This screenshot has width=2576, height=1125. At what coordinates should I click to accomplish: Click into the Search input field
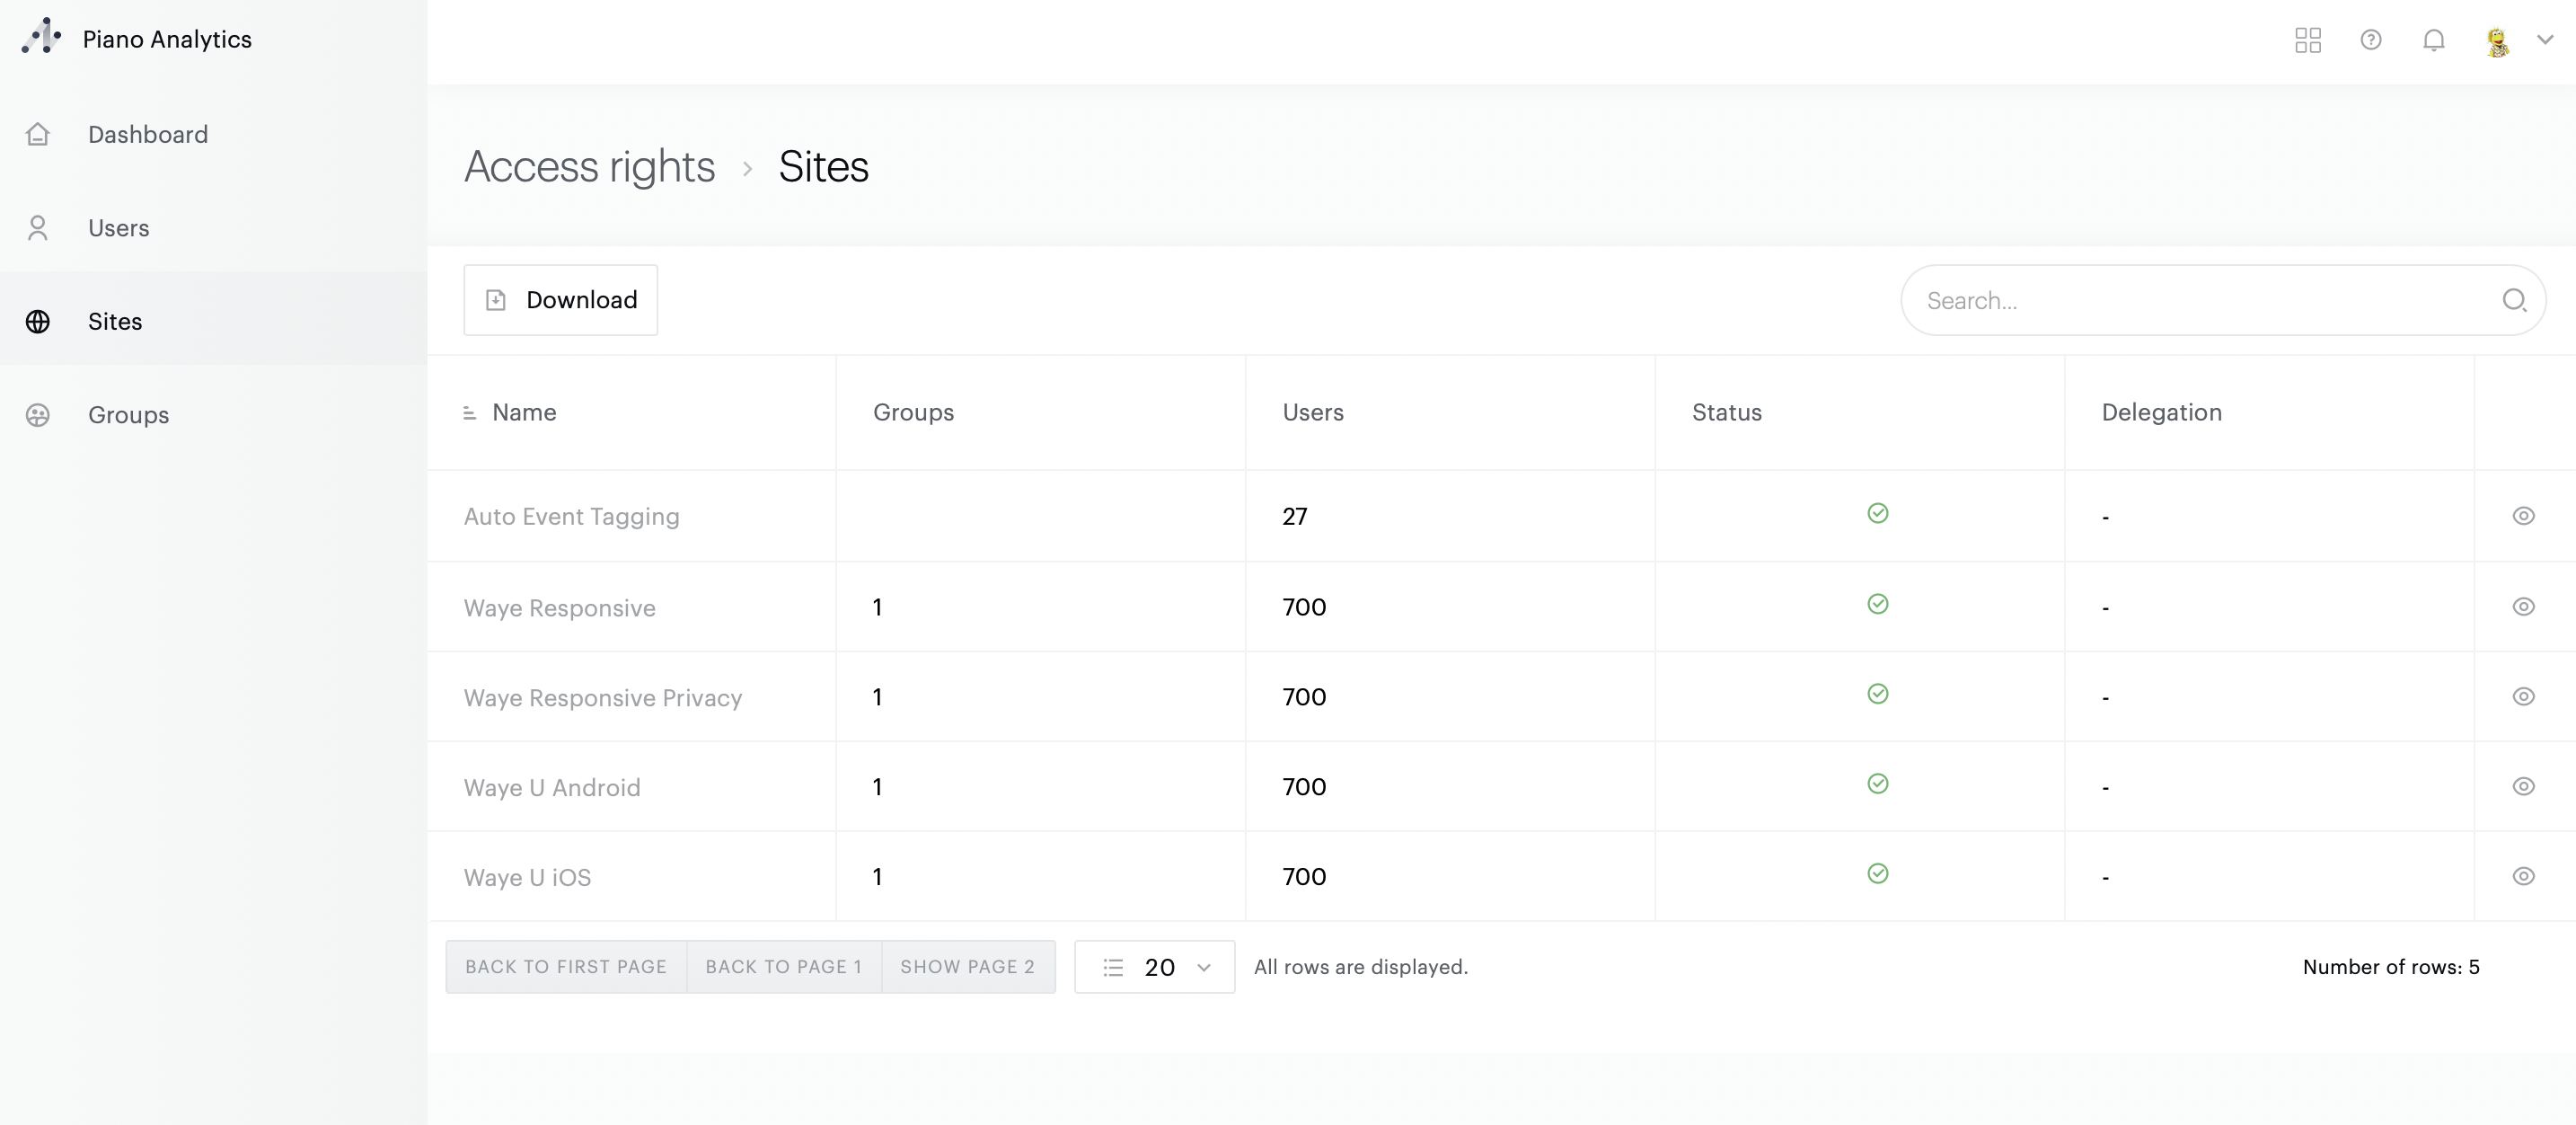coord(2200,300)
